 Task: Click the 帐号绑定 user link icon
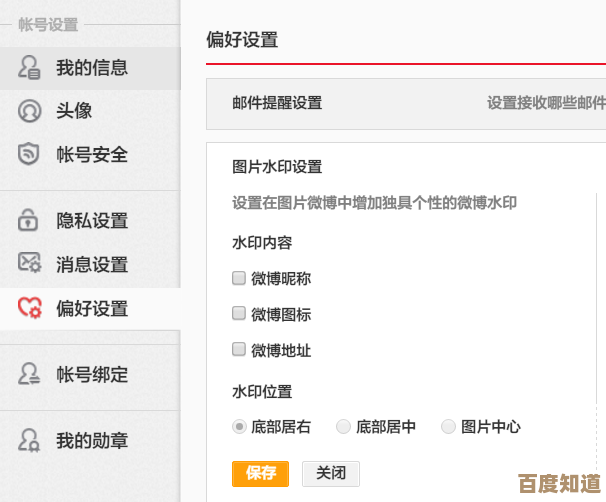[29, 375]
